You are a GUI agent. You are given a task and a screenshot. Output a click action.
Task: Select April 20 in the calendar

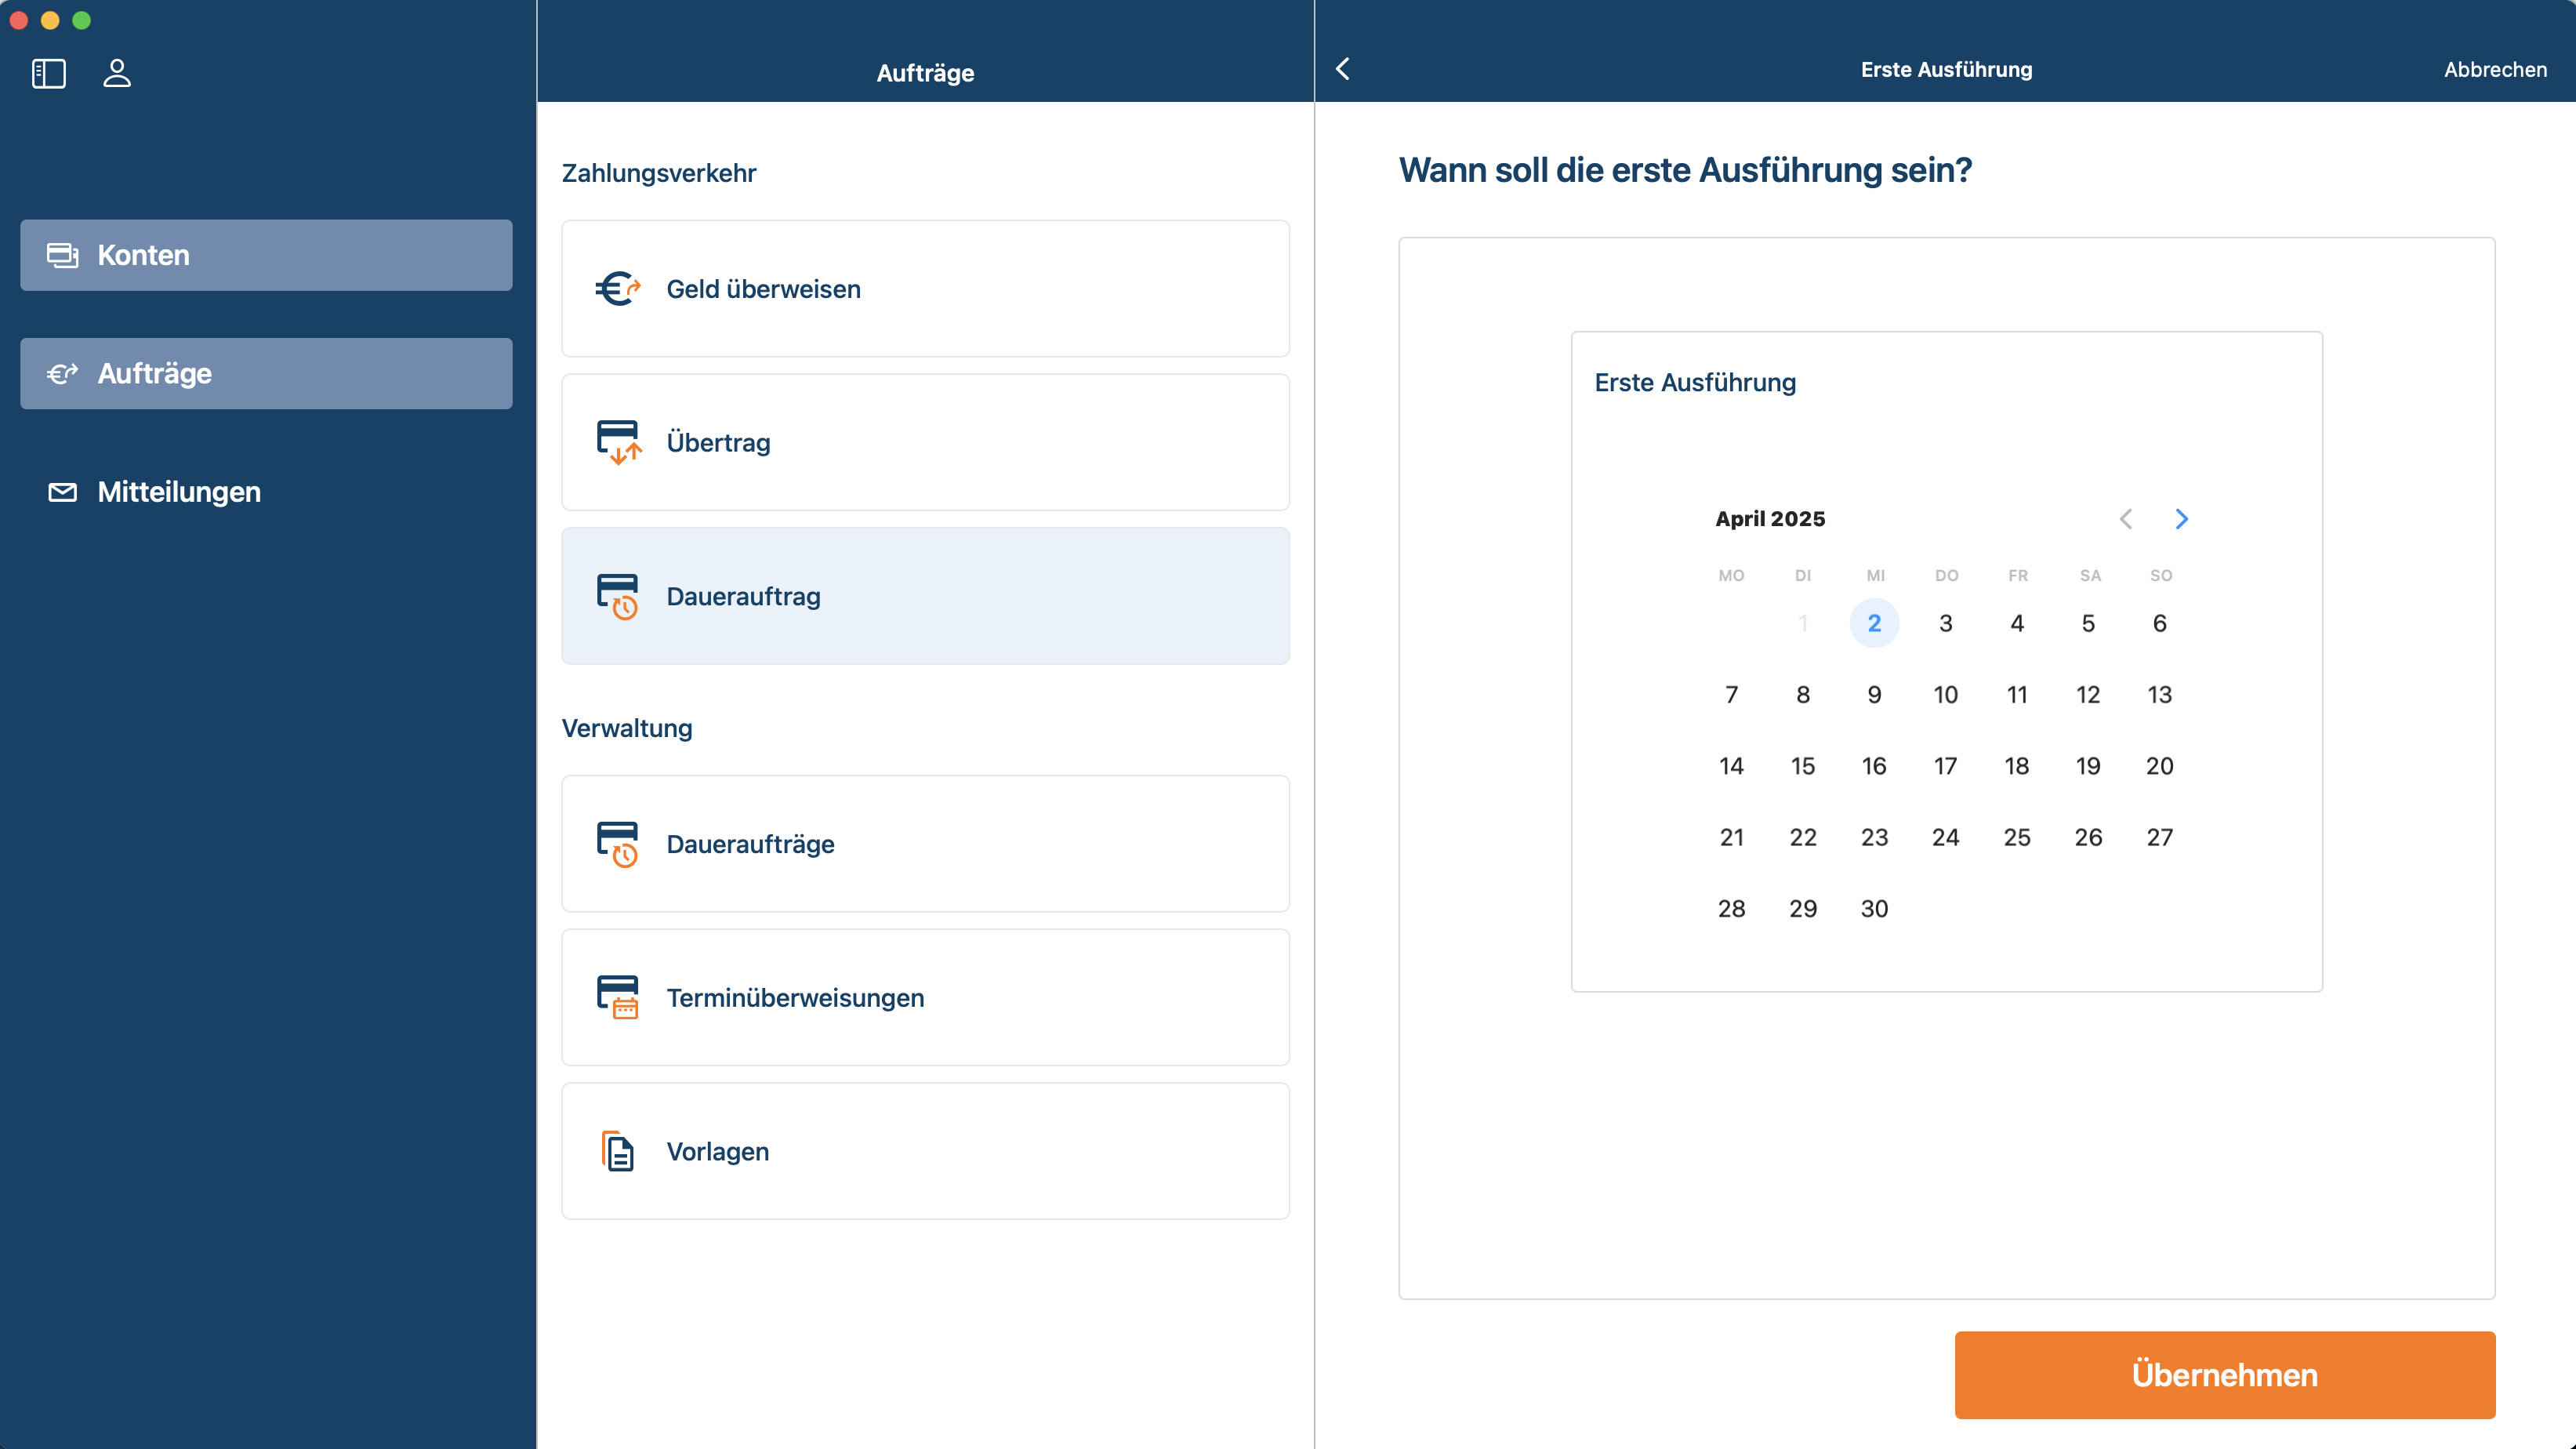coord(2160,766)
